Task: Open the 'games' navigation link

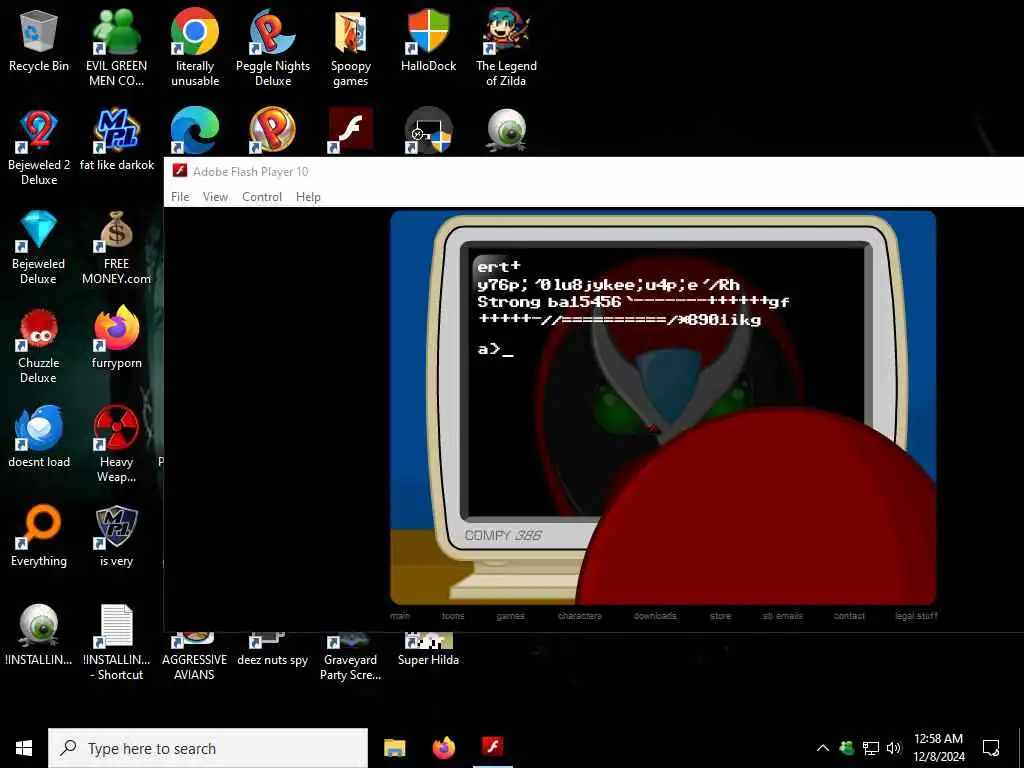Action: coord(510,616)
